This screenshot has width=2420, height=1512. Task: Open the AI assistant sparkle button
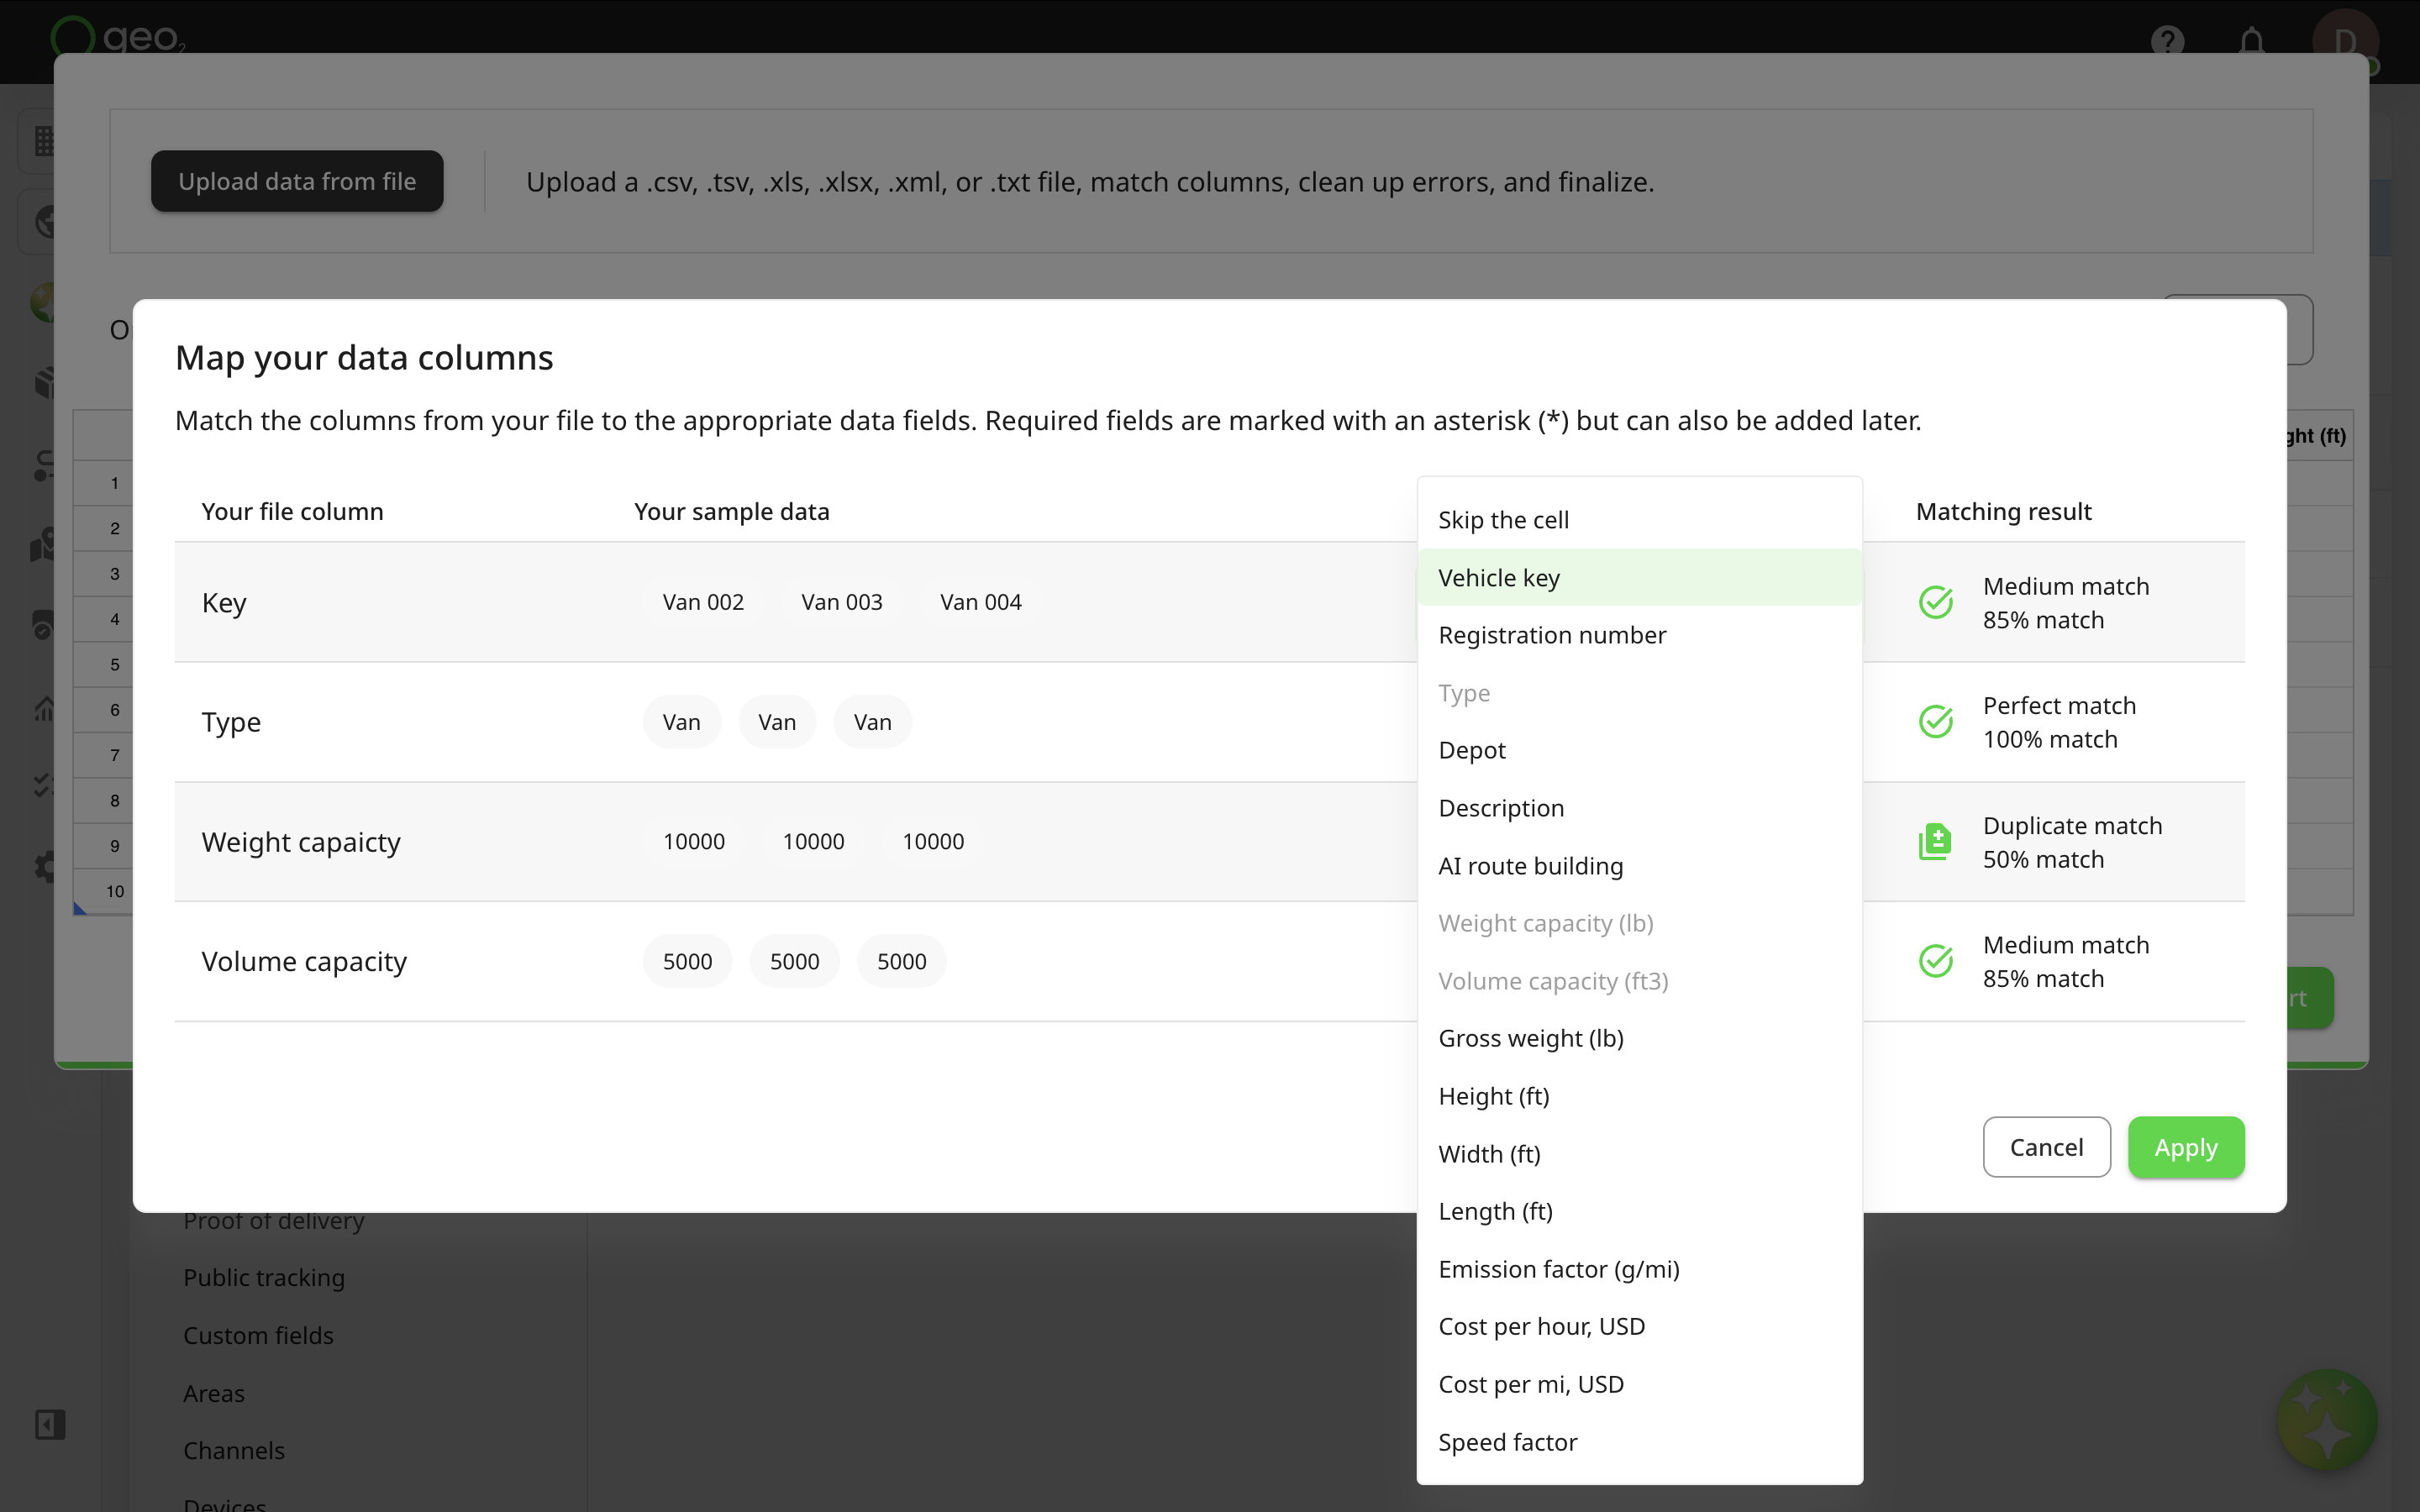pos(2326,1419)
